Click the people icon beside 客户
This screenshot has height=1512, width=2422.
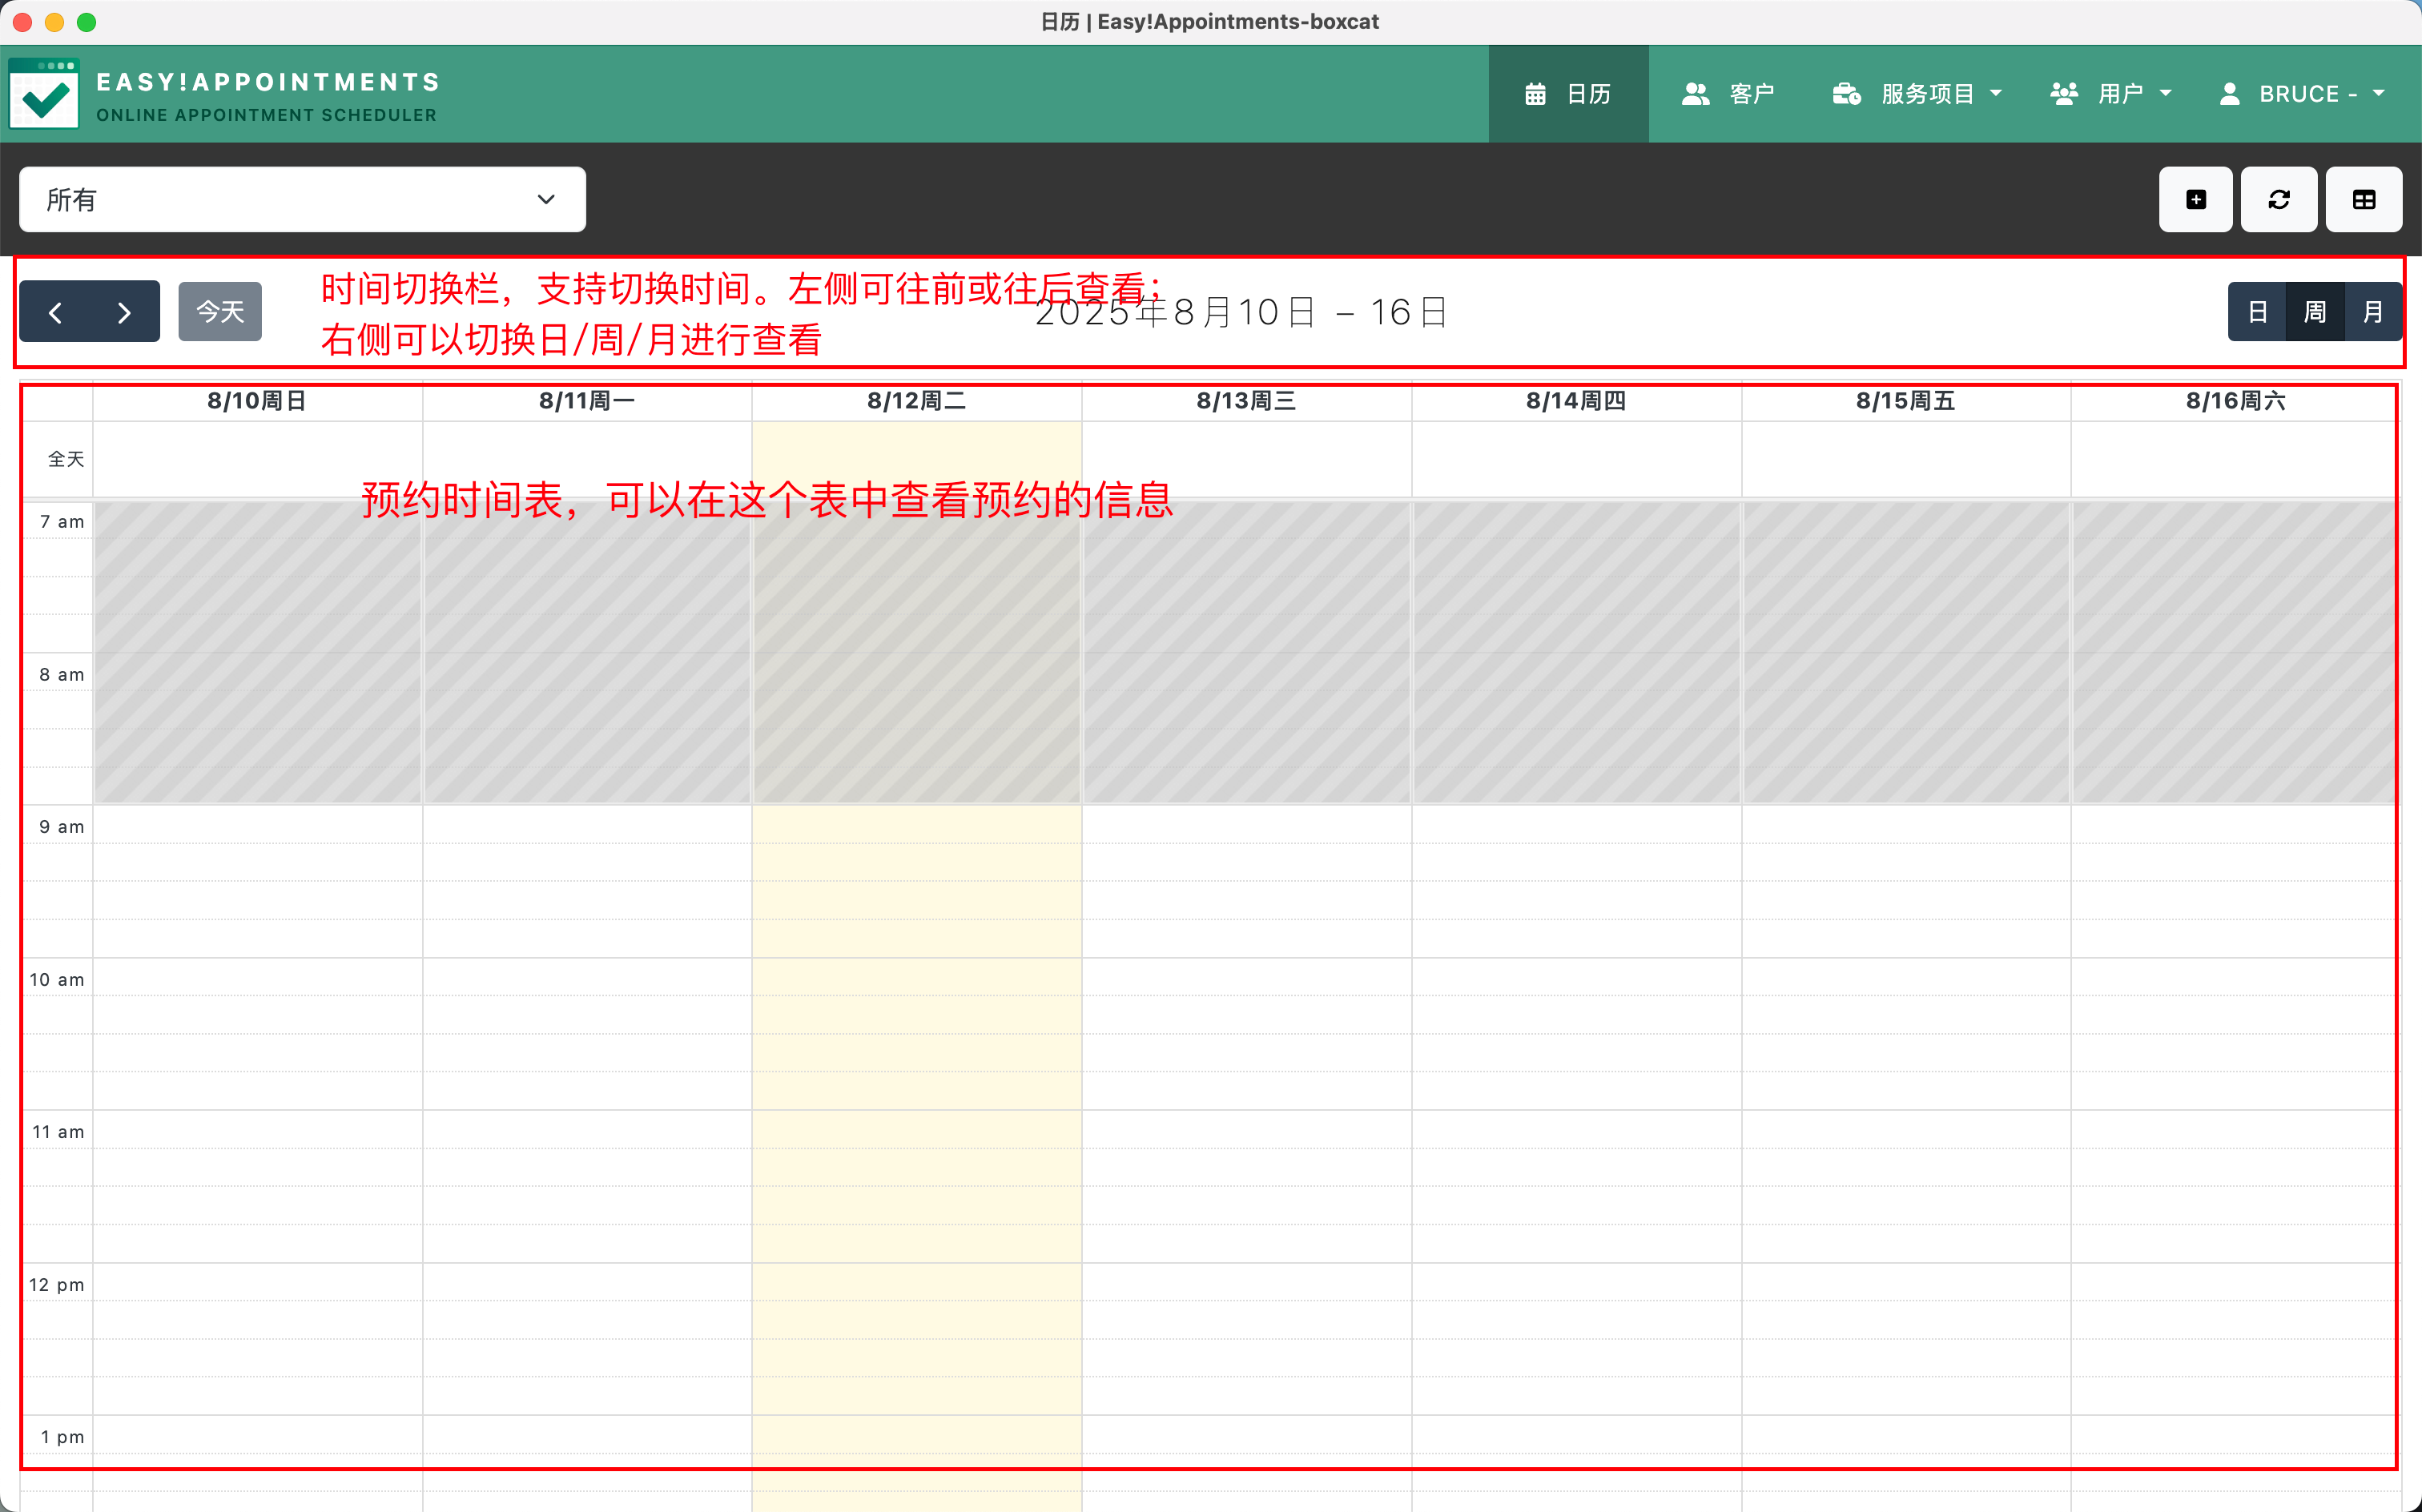[1696, 94]
